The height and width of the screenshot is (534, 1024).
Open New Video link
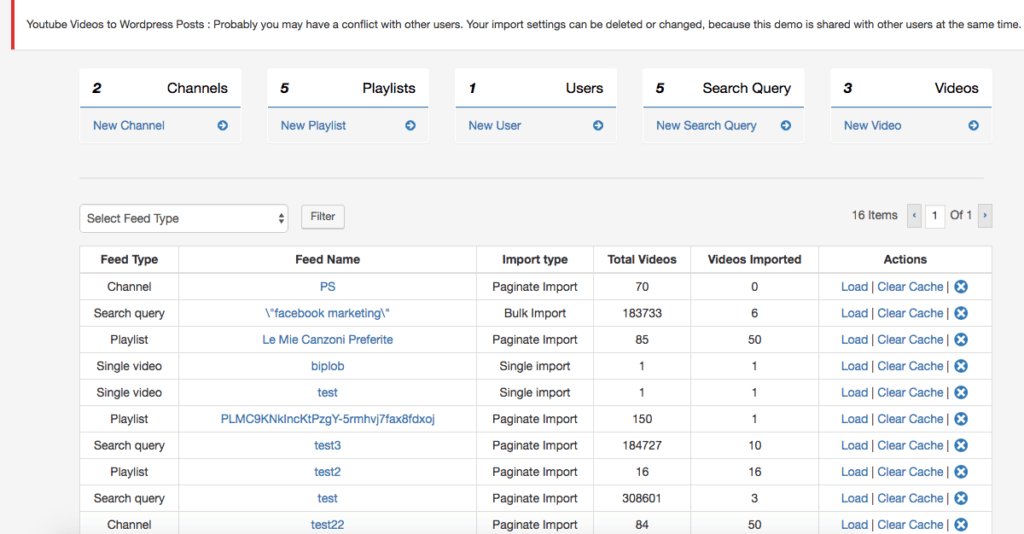pos(872,125)
